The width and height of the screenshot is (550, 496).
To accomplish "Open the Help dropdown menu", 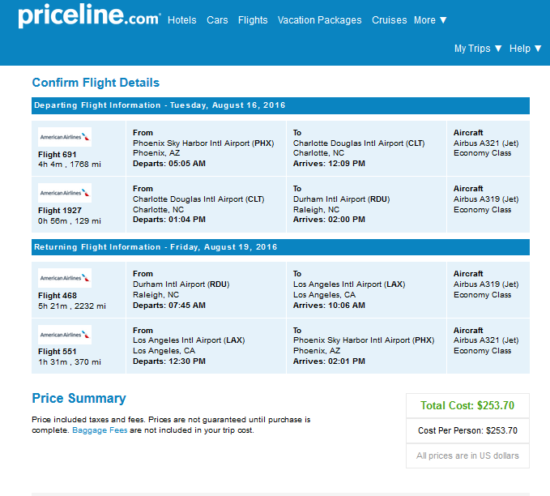I will [525, 48].
